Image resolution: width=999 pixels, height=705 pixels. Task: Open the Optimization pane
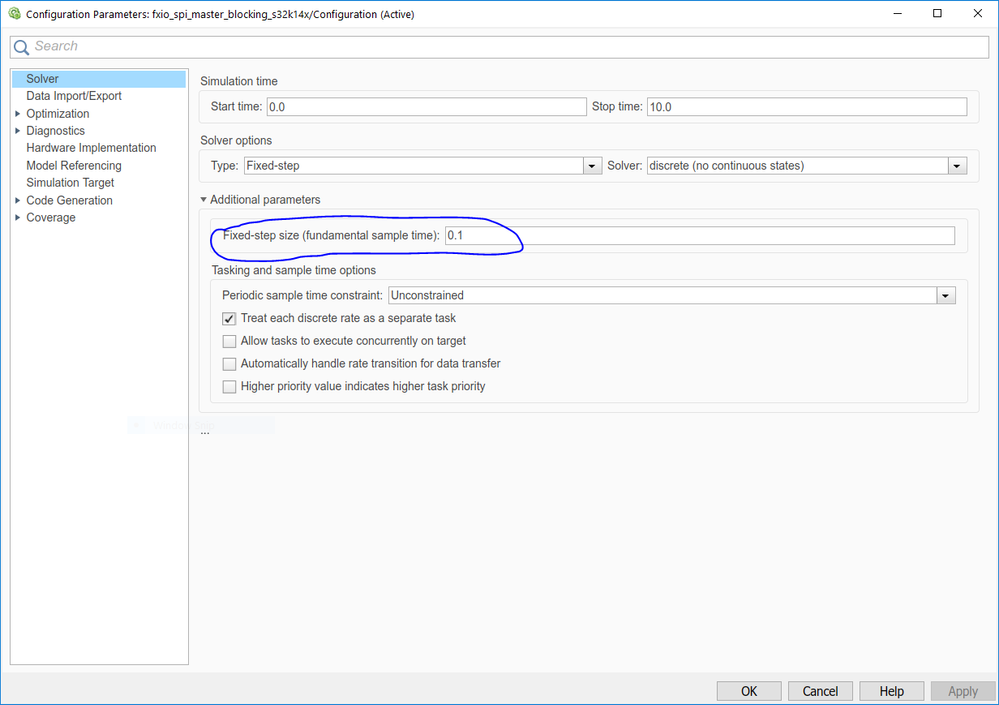(57, 113)
